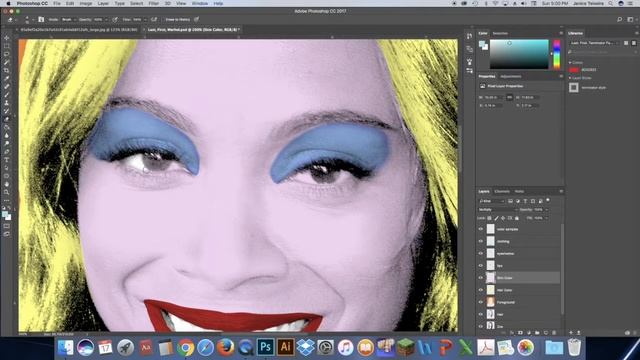Screen dimensions: 640x360
Task: Open the Filter menu
Action: [153, 3]
